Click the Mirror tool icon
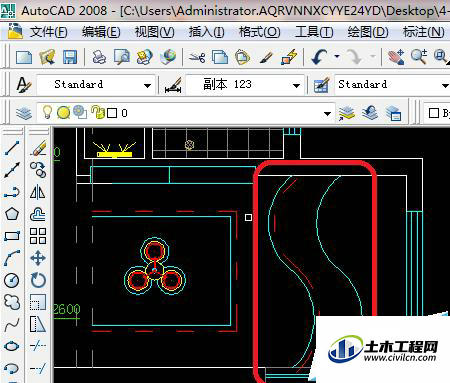450x383 pixels. tap(38, 192)
